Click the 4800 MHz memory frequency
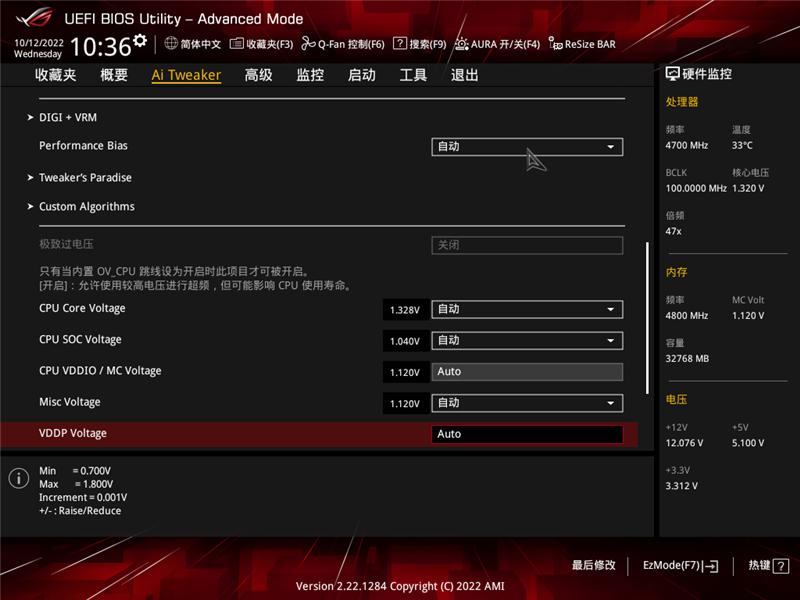800x600 pixels. coord(687,316)
